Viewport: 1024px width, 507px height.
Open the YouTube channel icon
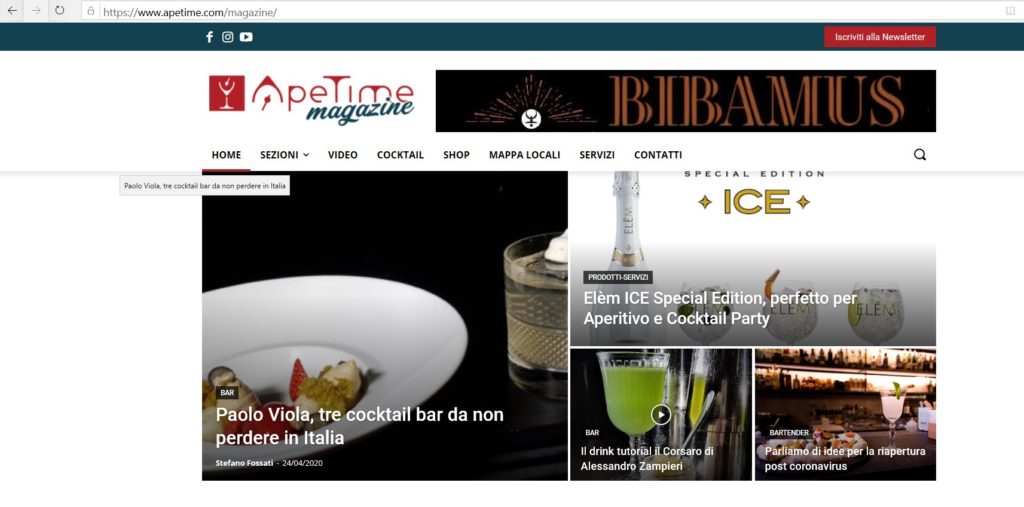click(246, 37)
